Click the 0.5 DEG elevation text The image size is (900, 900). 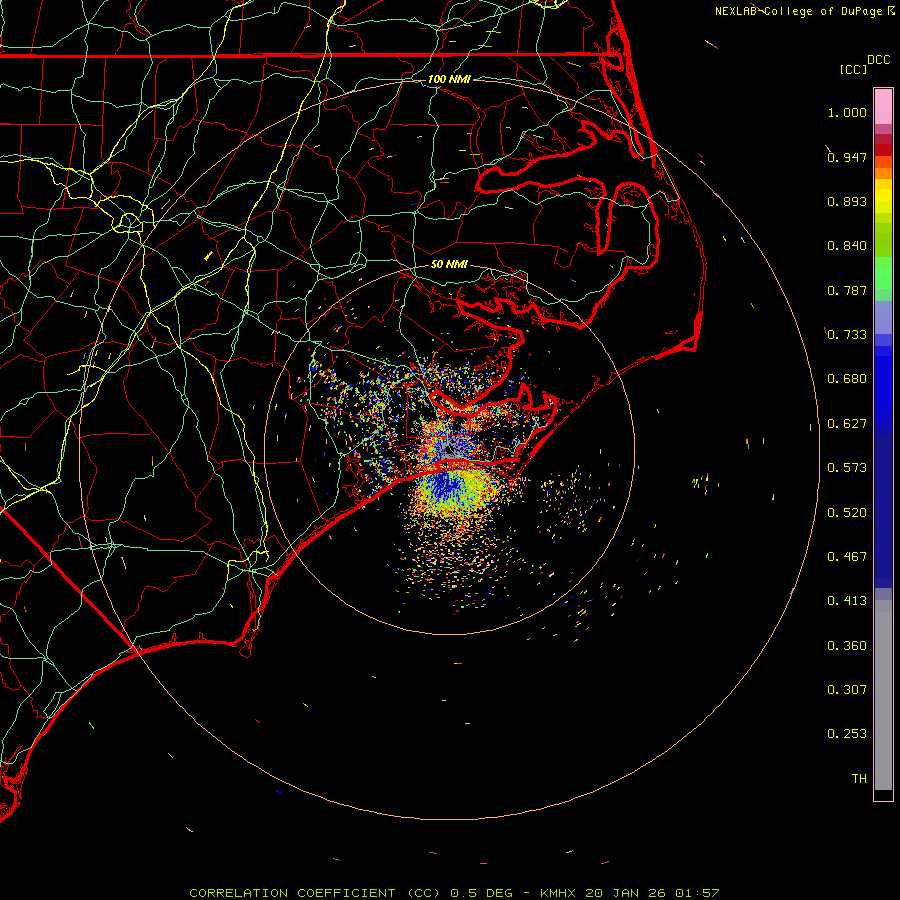[x=482, y=893]
